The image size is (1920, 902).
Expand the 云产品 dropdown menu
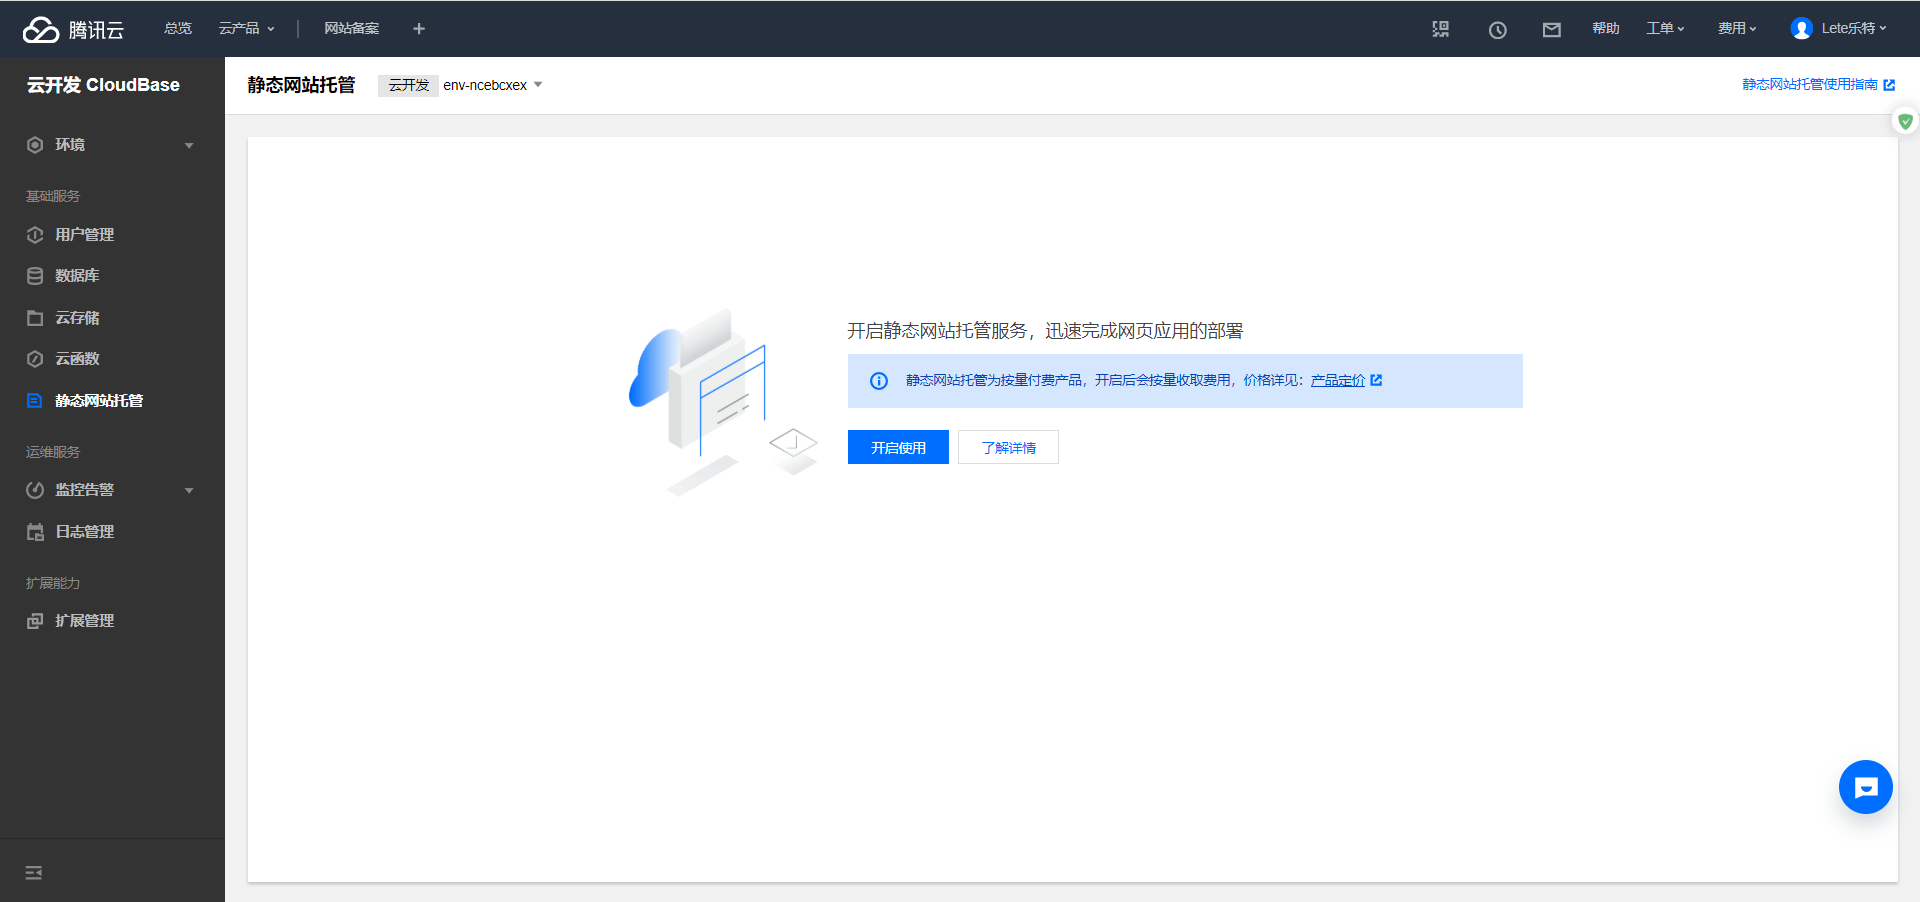click(x=246, y=29)
